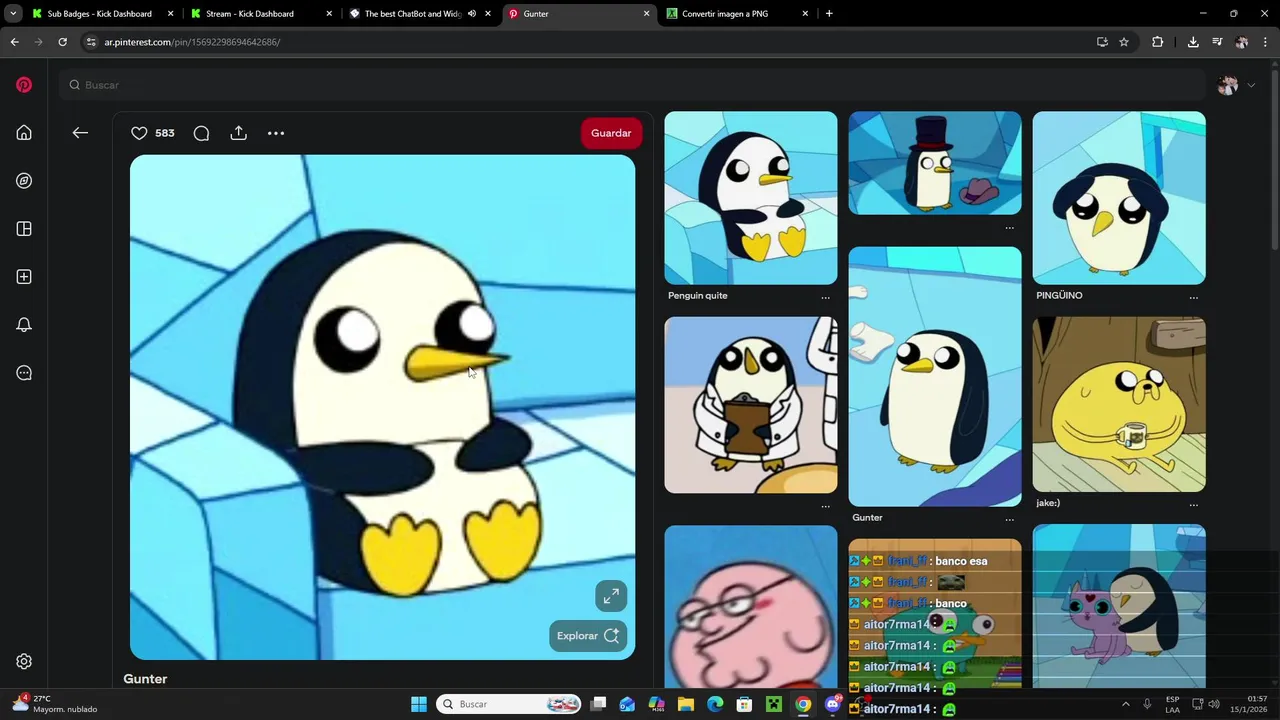Open Discord from taskbar
The width and height of the screenshot is (1280, 720).
tap(832, 704)
